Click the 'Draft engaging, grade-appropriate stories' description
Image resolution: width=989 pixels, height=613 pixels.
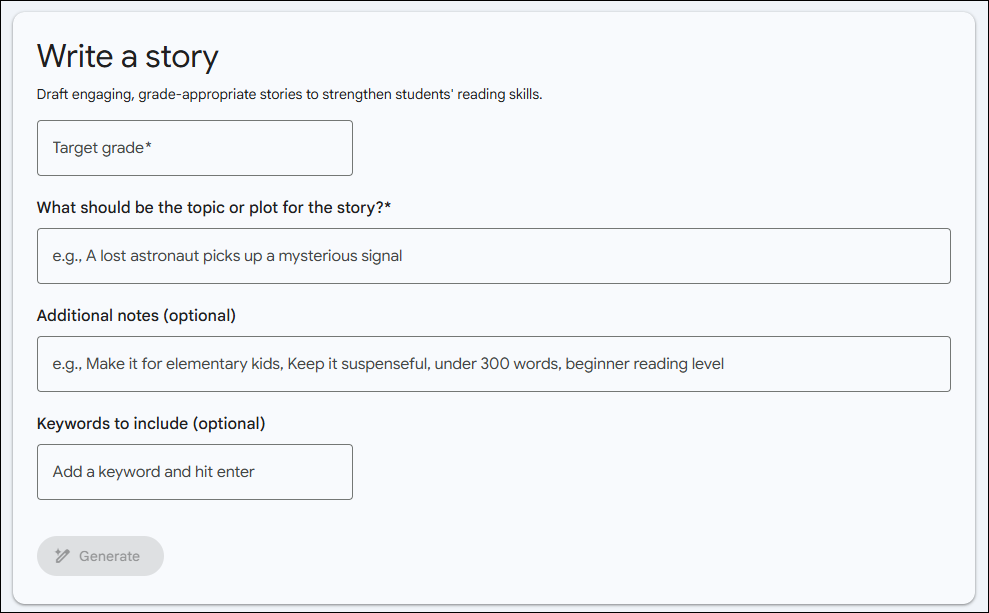tap(290, 95)
